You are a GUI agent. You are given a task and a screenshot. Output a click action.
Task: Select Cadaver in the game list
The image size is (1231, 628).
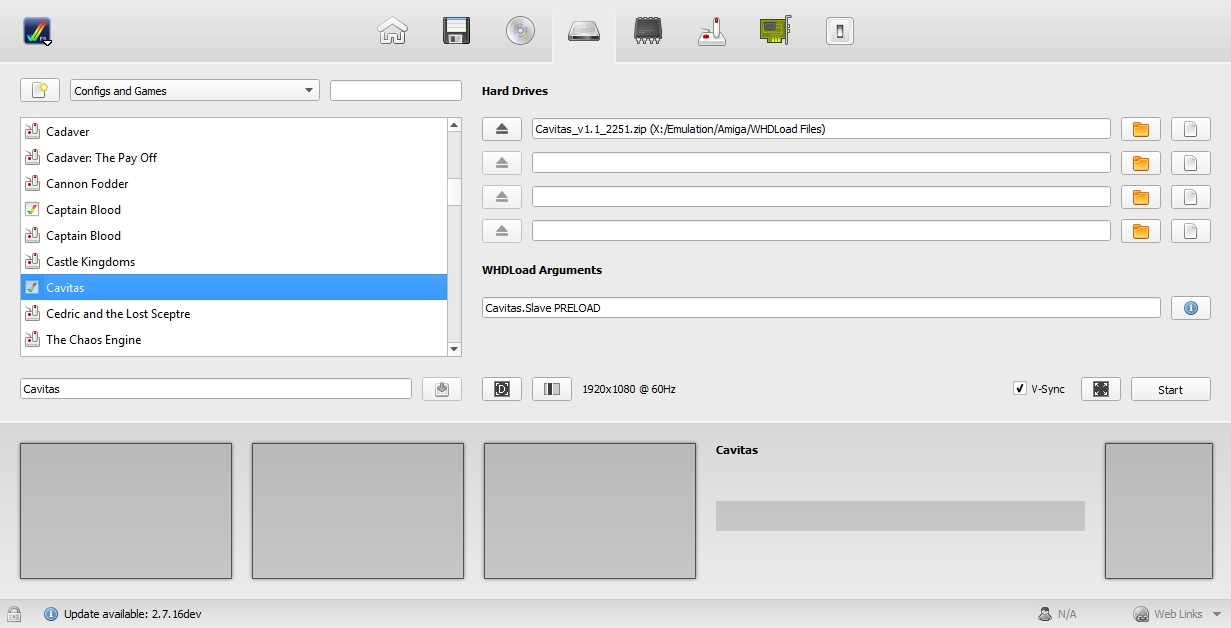click(x=234, y=131)
